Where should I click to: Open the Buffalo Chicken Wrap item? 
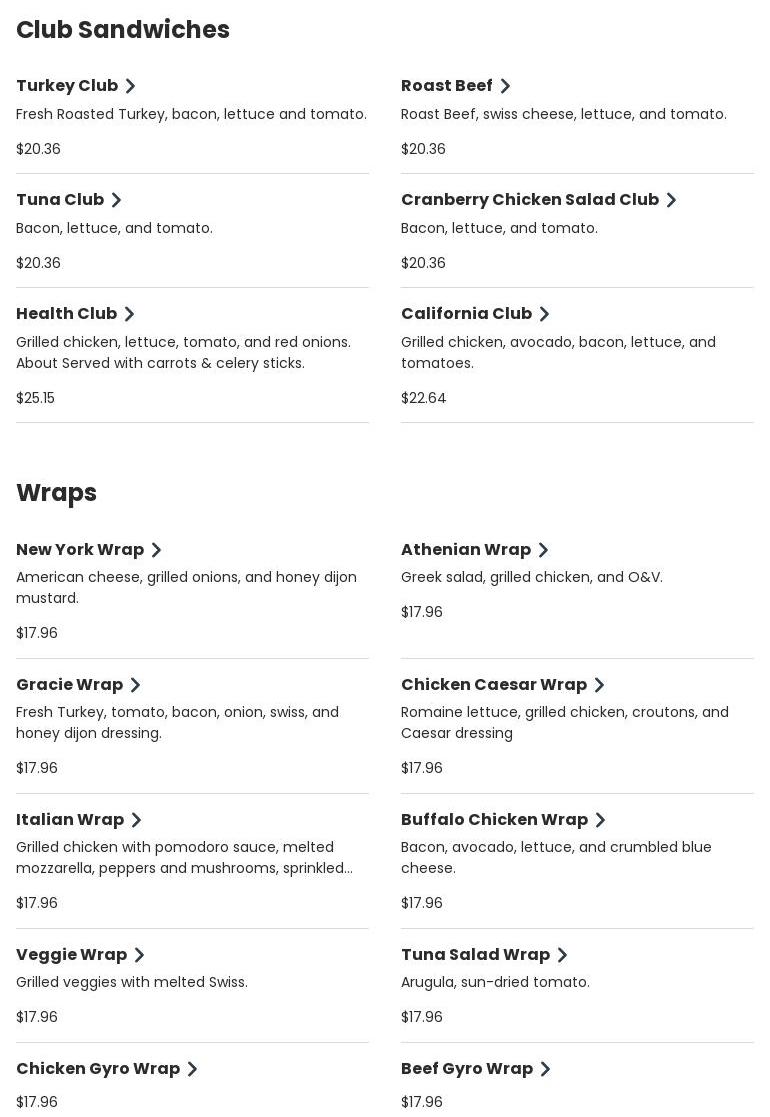[494, 820]
